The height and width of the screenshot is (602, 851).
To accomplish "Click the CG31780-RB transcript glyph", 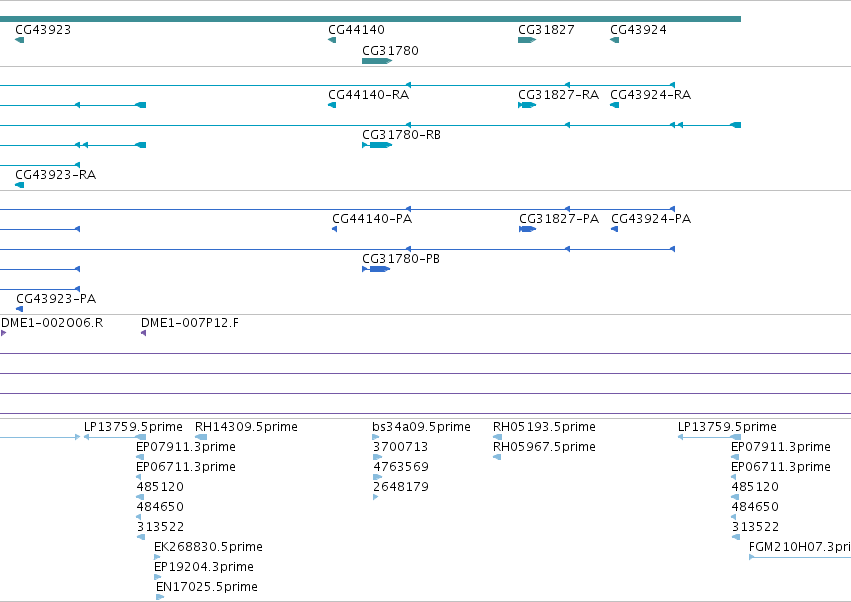I will 377,145.
